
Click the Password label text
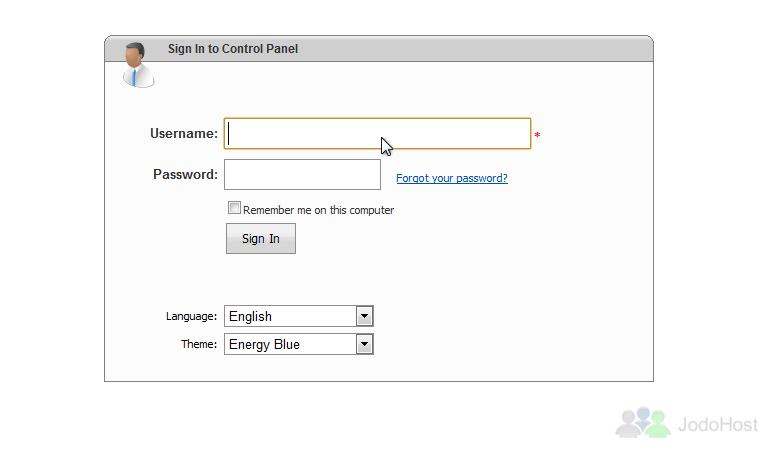coord(185,174)
